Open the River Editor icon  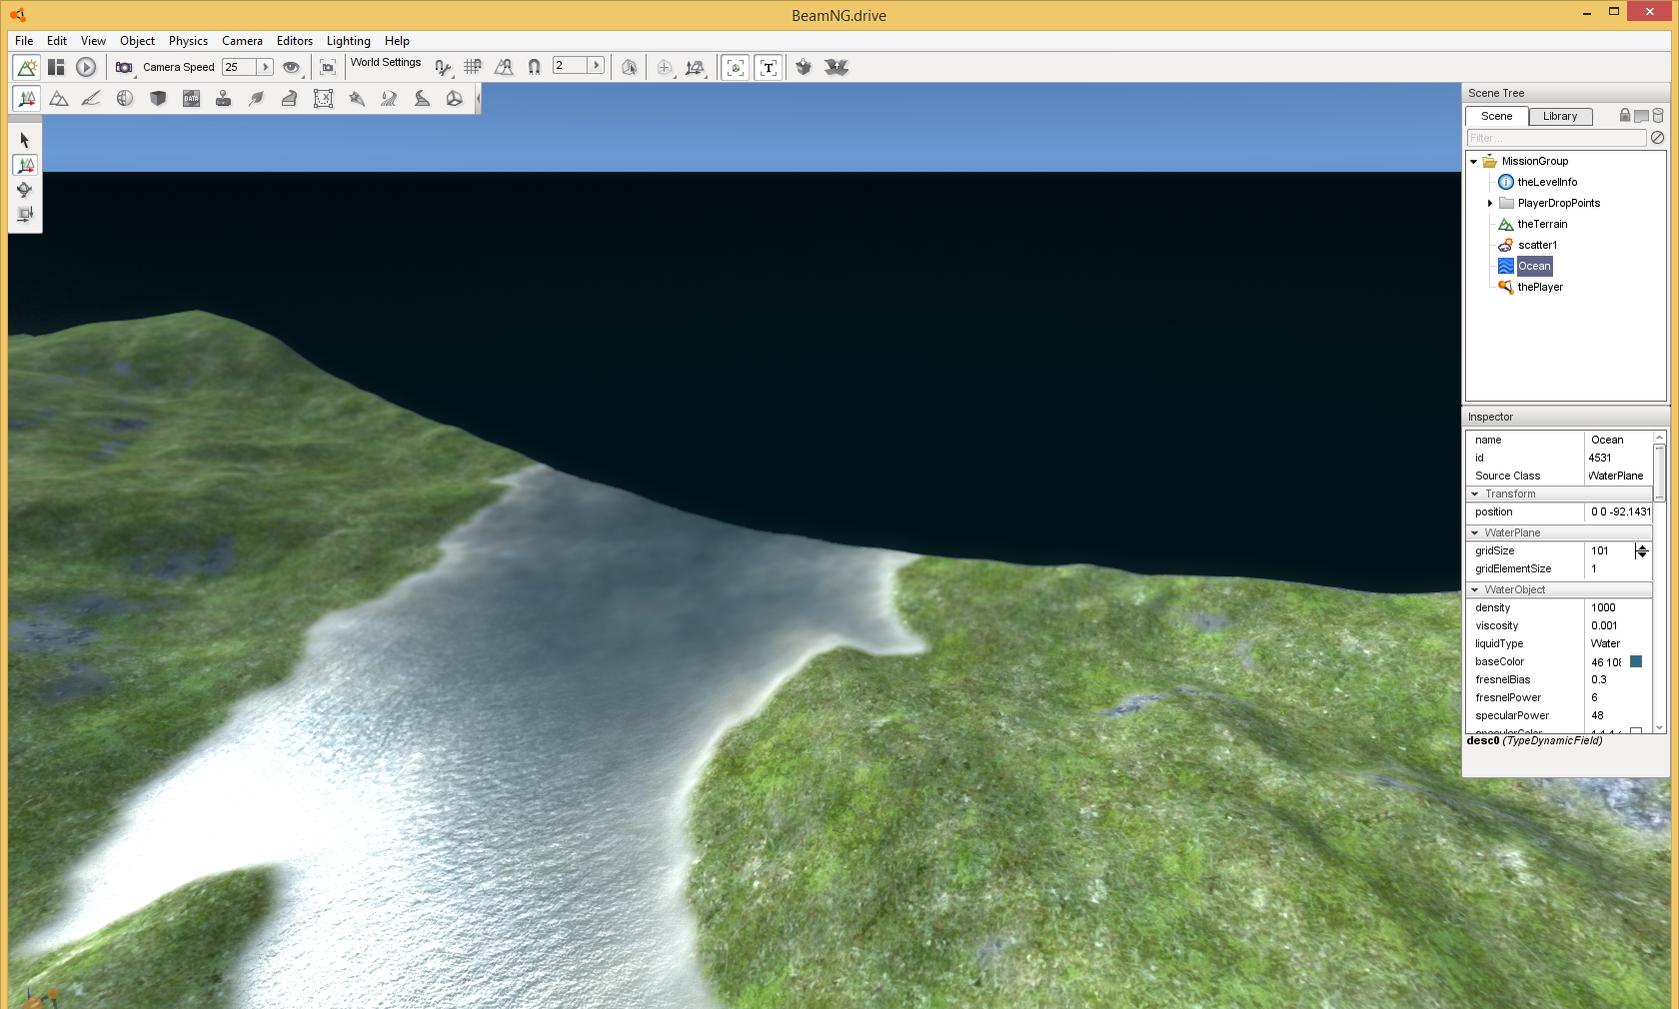click(x=389, y=98)
